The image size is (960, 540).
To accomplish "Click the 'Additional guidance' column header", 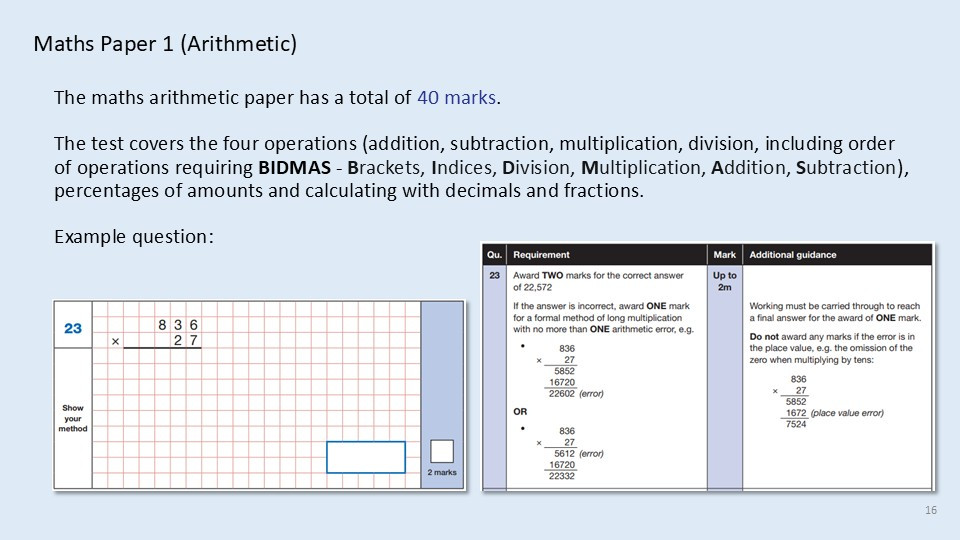I will coord(793,255).
